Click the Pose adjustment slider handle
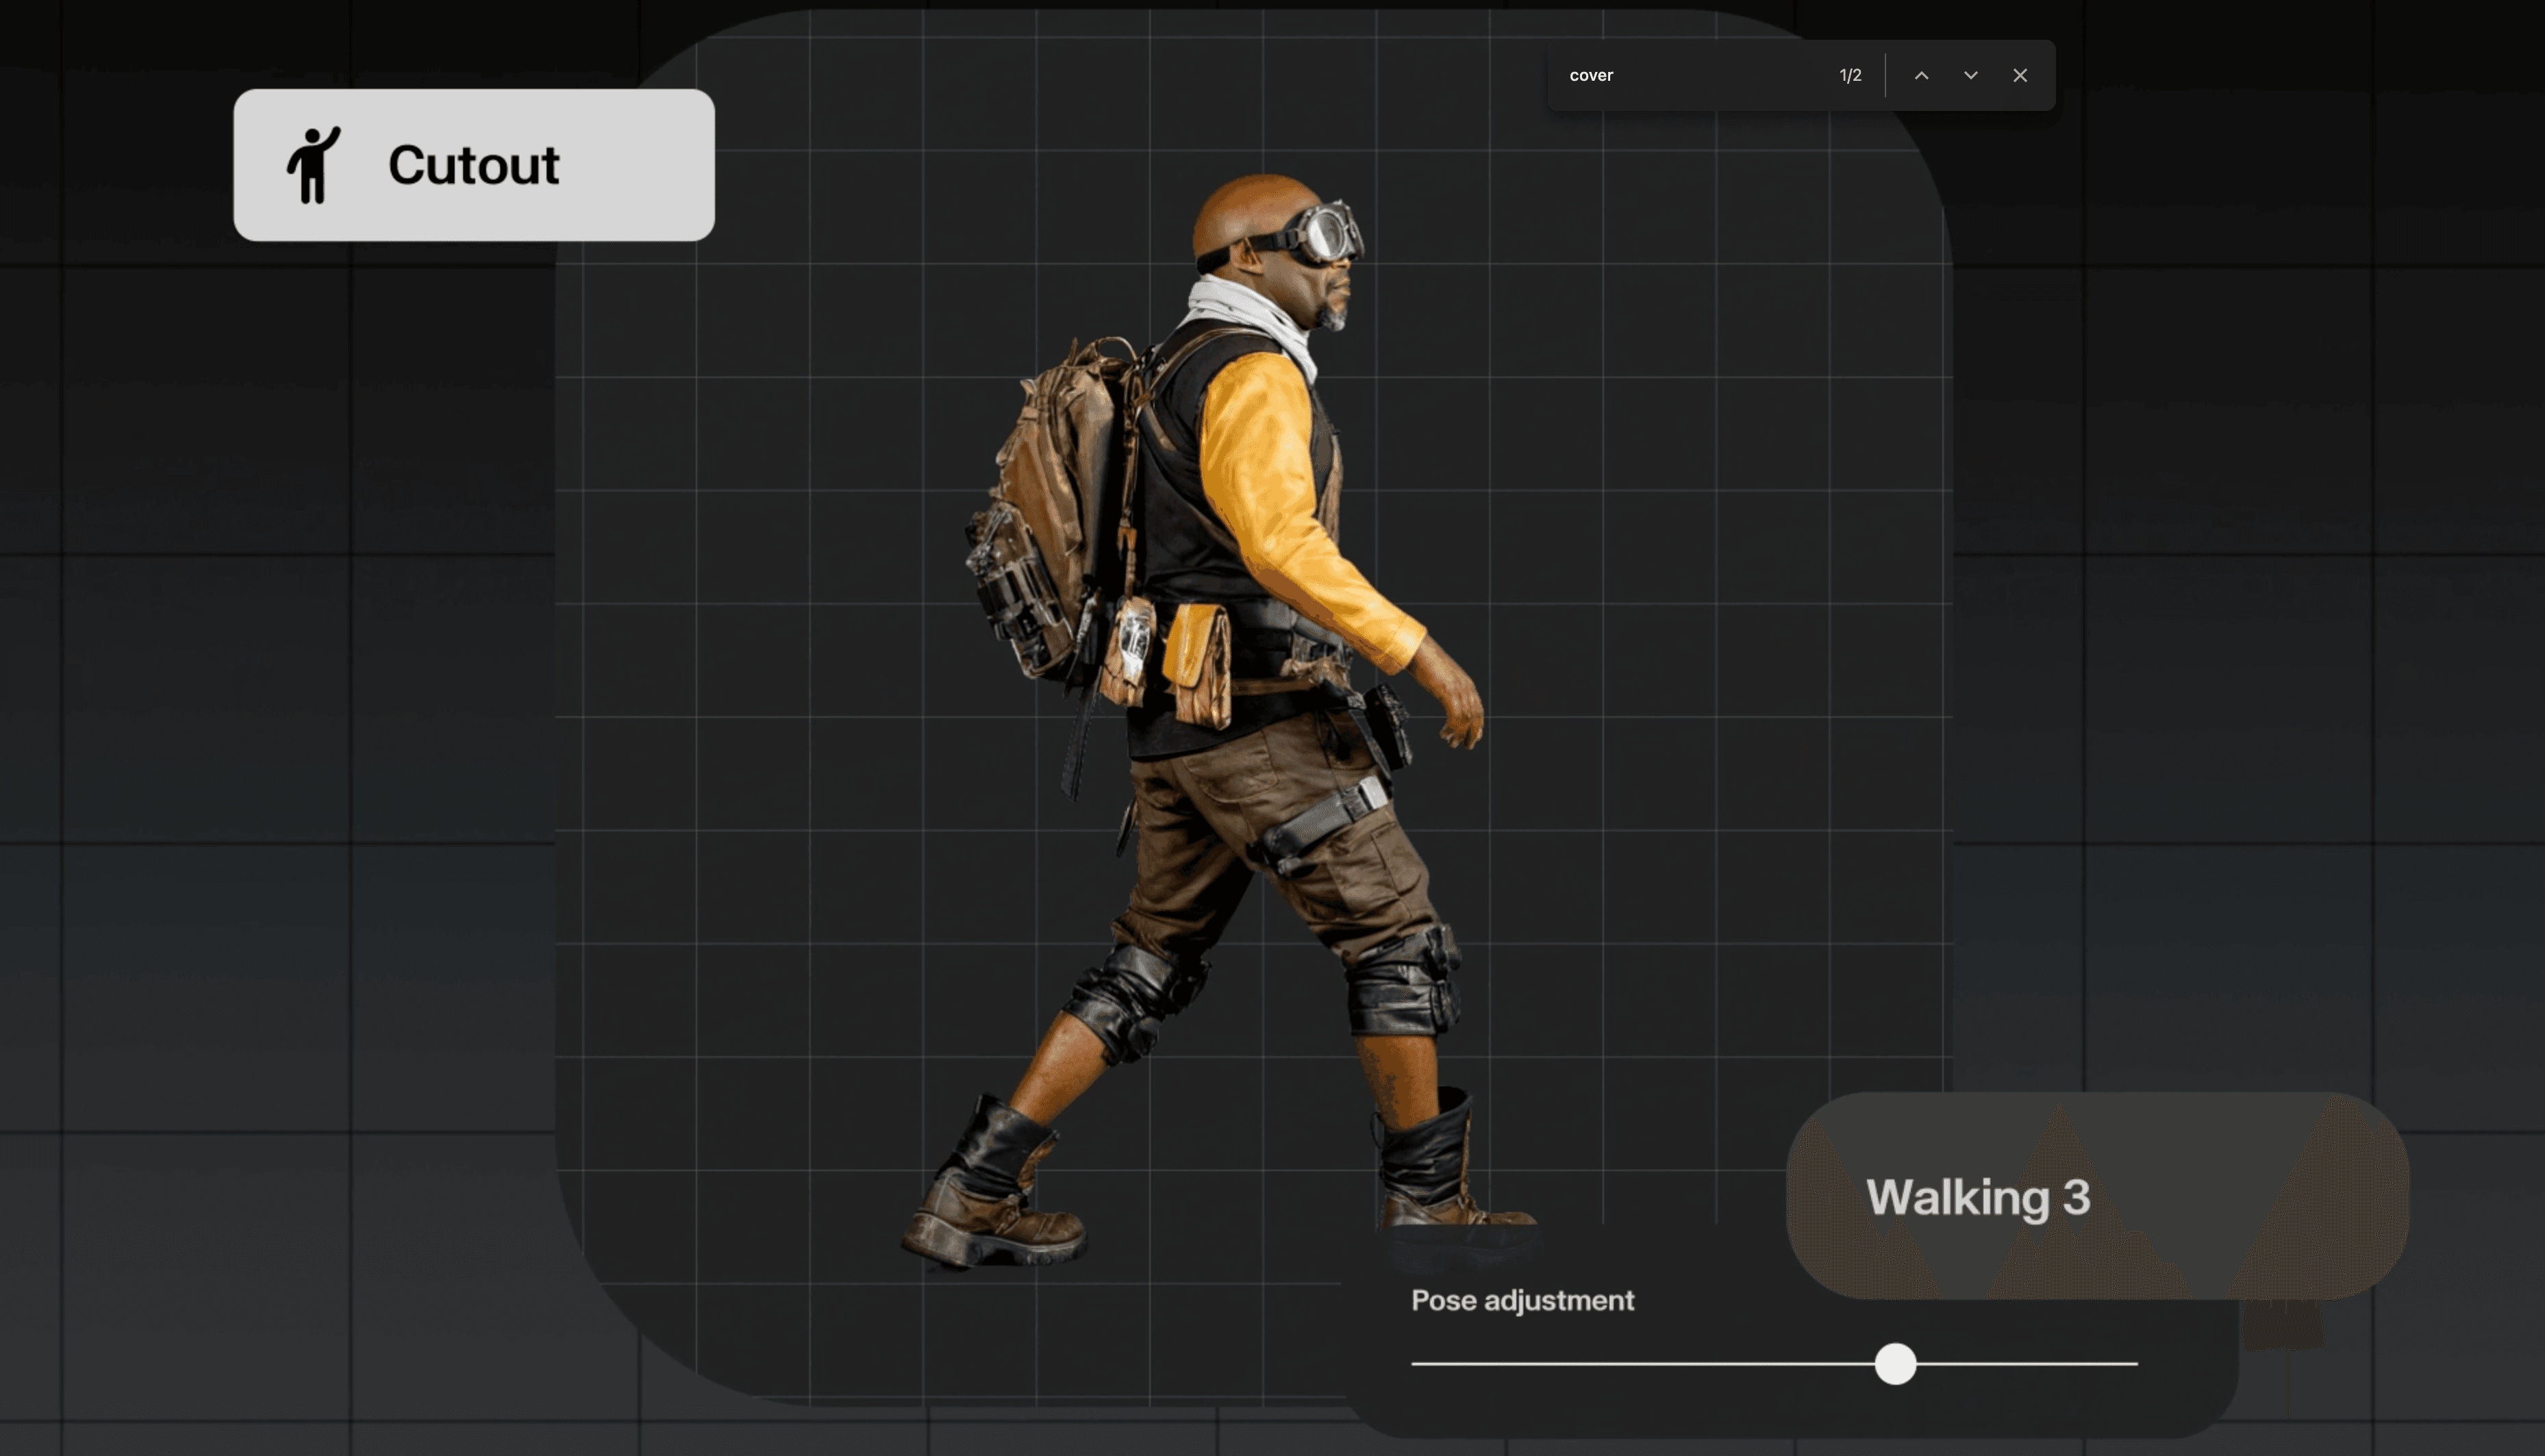2545x1456 pixels. tap(1894, 1363)
